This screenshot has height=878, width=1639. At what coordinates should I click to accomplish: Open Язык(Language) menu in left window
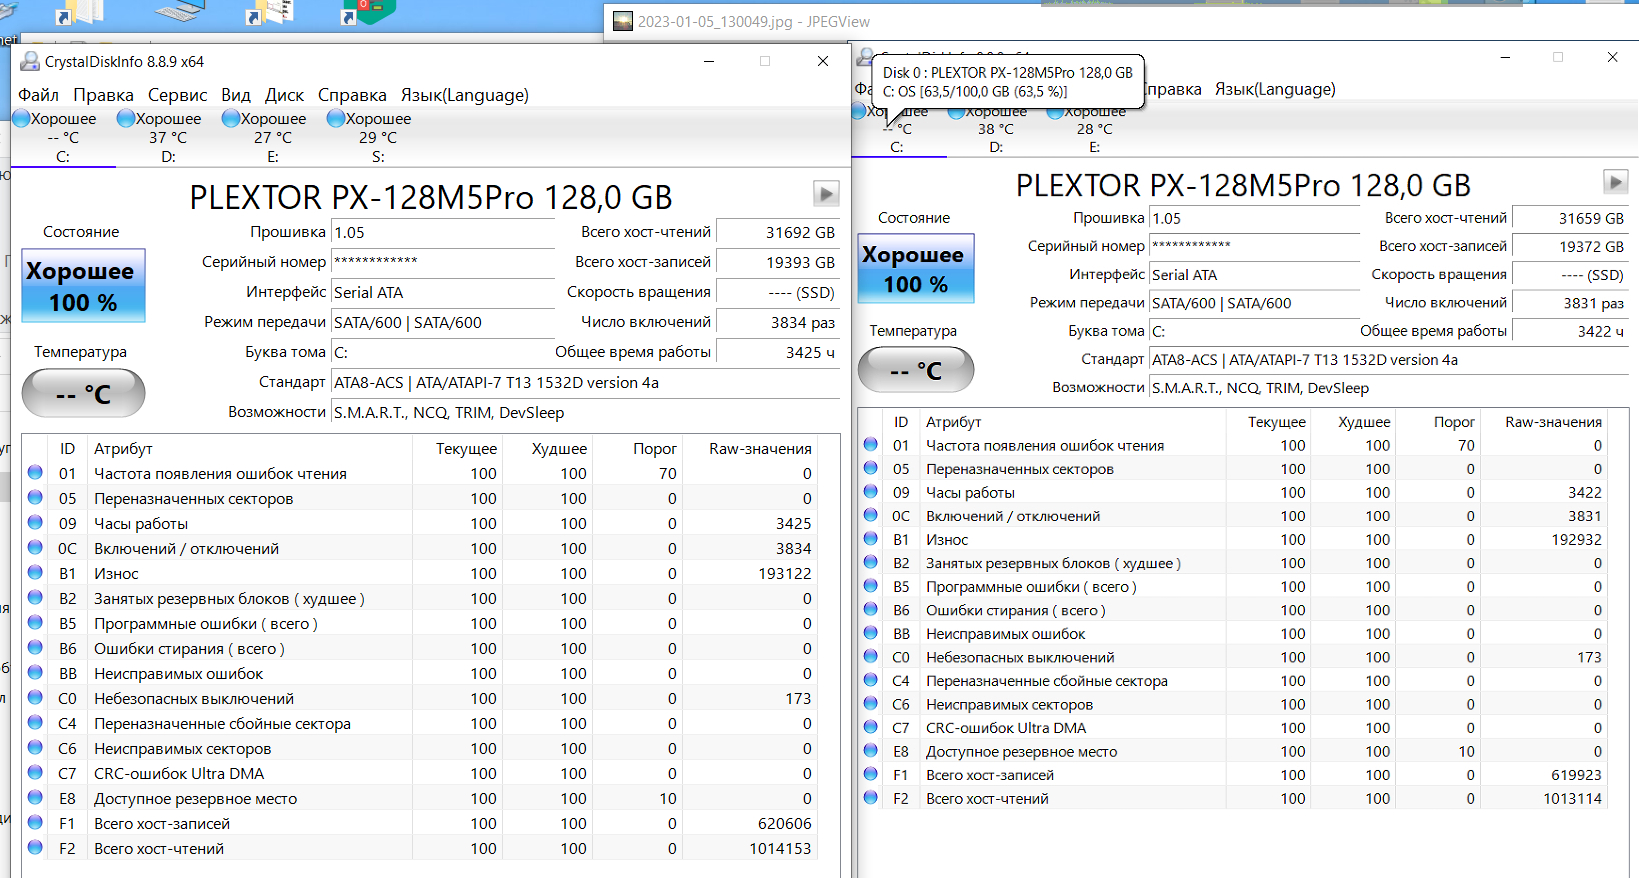point(465,95)
